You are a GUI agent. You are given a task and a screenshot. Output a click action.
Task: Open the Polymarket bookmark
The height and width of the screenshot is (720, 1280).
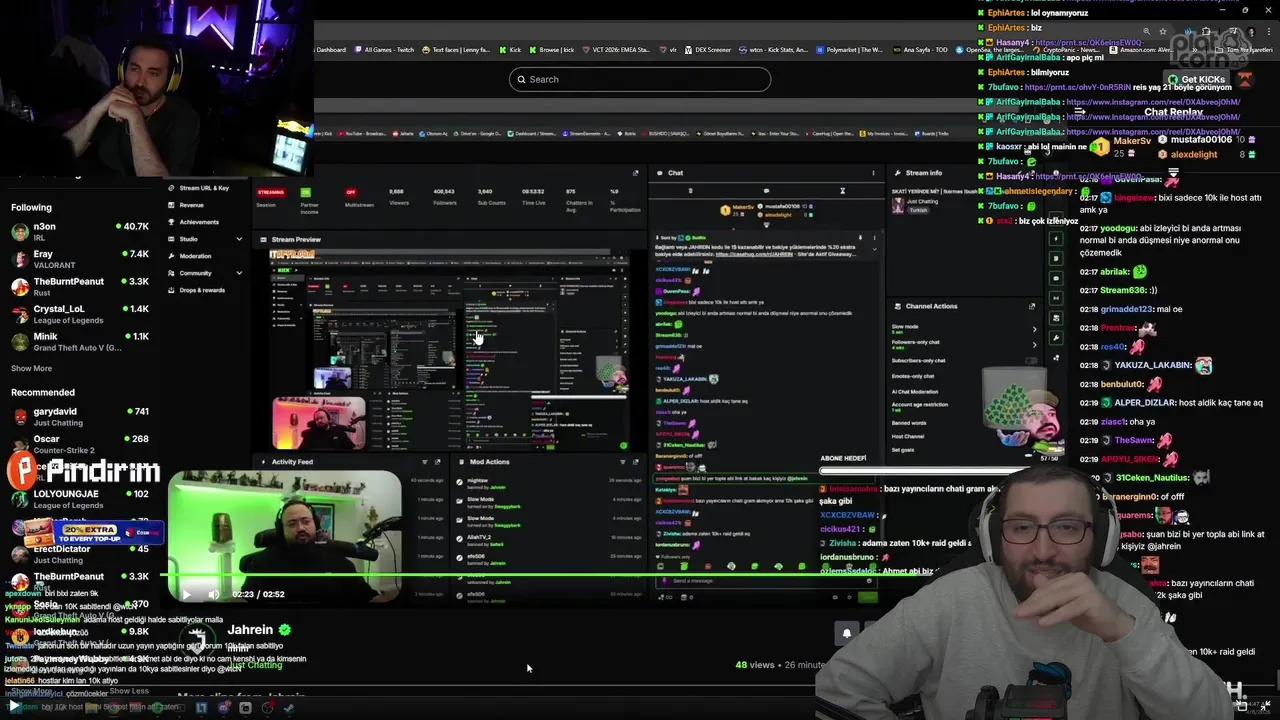click(x=850, y=49)
